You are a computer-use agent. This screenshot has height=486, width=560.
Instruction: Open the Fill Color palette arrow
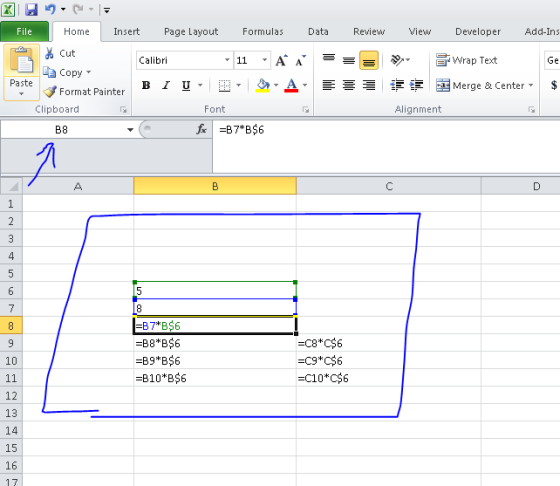tap(276, 85)
